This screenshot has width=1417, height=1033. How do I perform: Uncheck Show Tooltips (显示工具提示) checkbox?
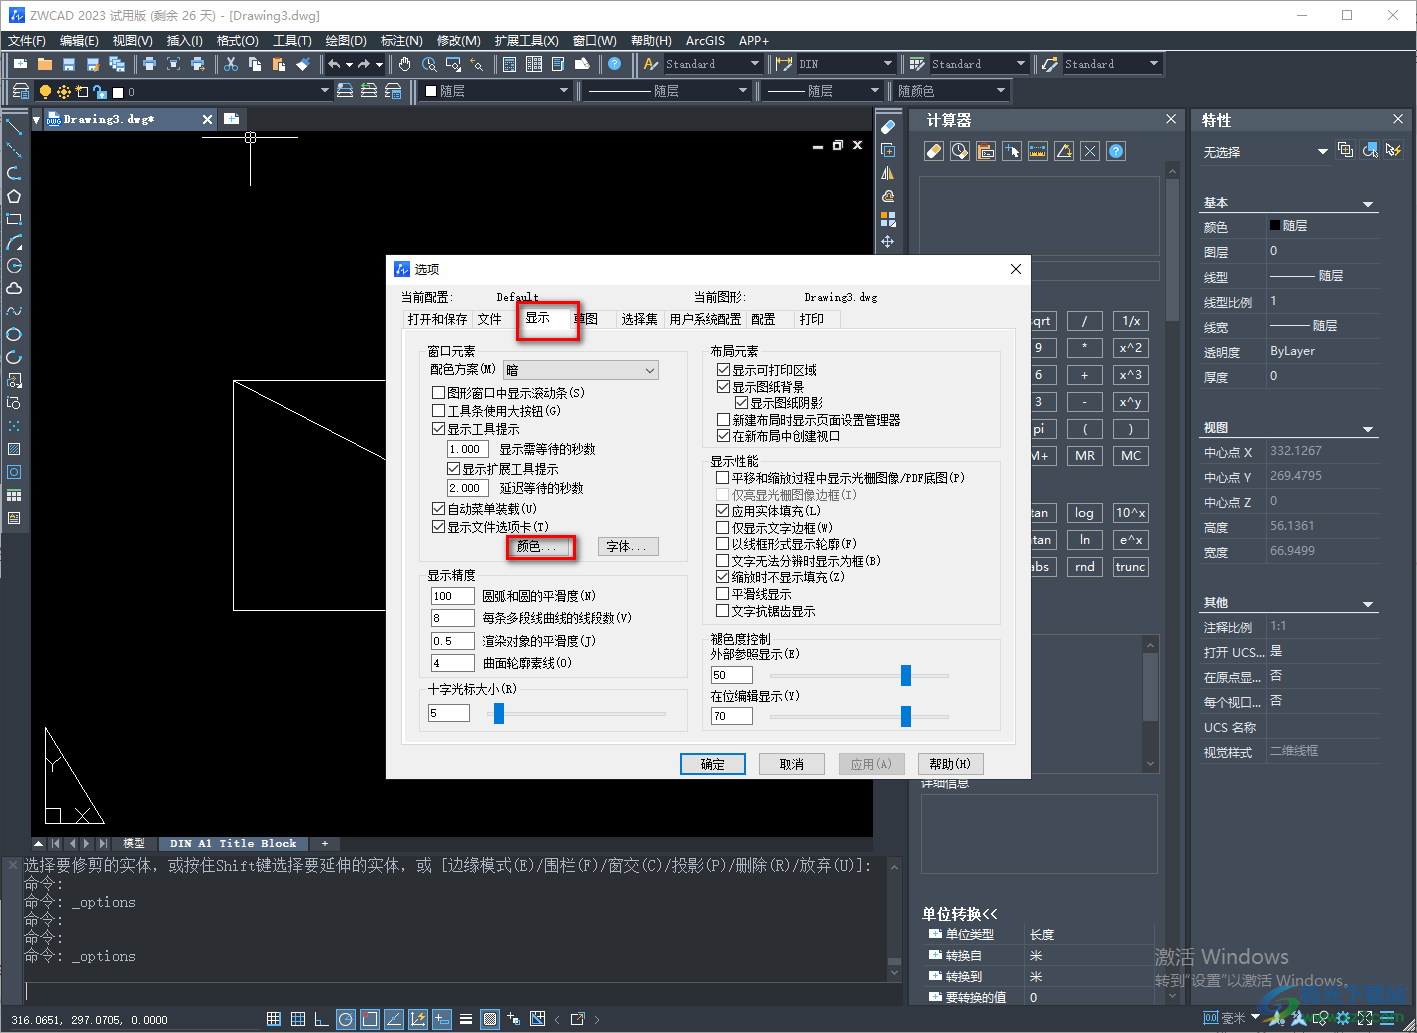pos(438,429)
